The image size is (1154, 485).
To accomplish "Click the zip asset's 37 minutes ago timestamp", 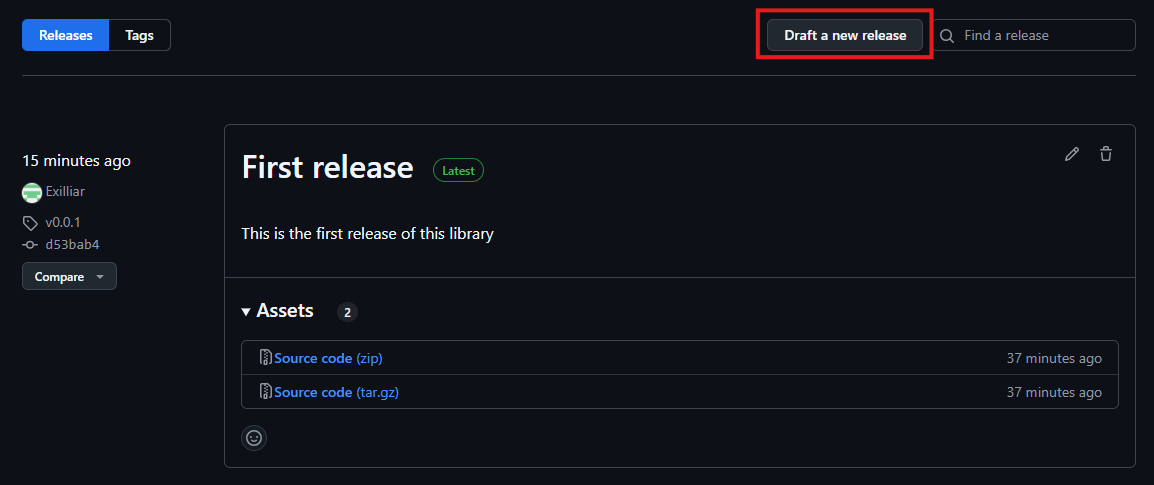I will coord(1054,358).
